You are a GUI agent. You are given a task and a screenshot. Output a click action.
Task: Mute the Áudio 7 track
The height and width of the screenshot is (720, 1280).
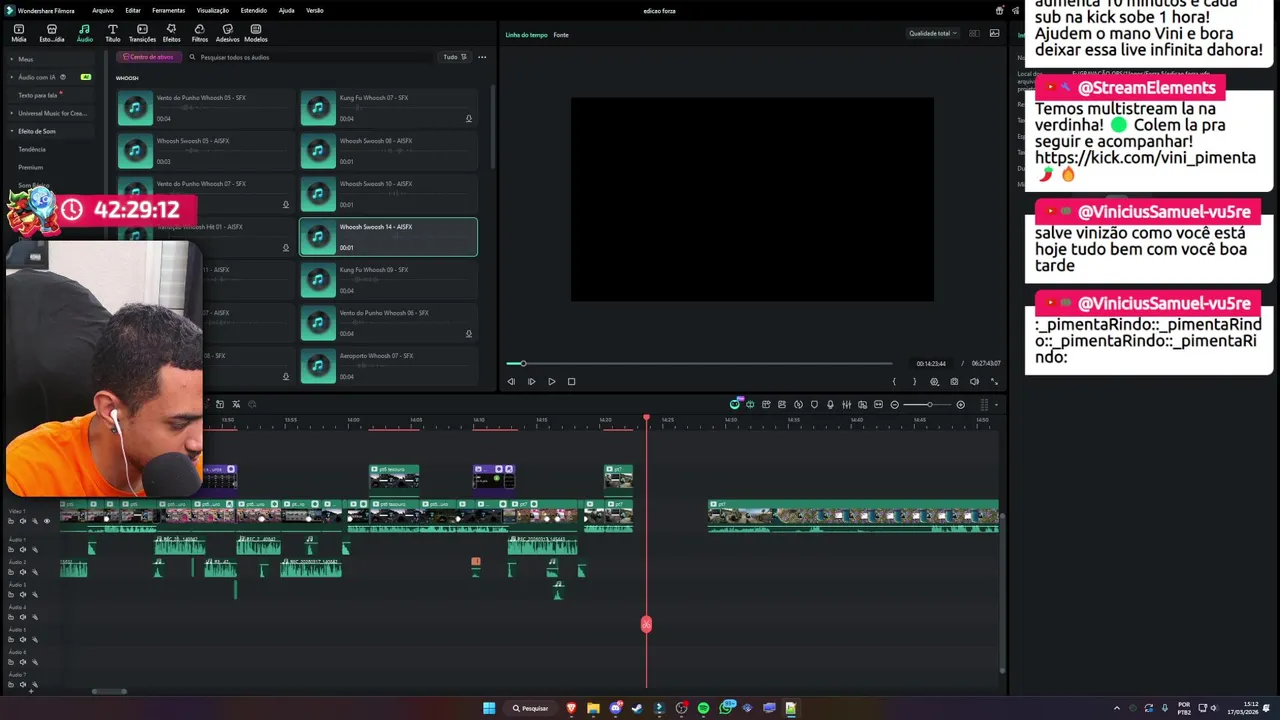pyautogui.click(x=23, y=684)
